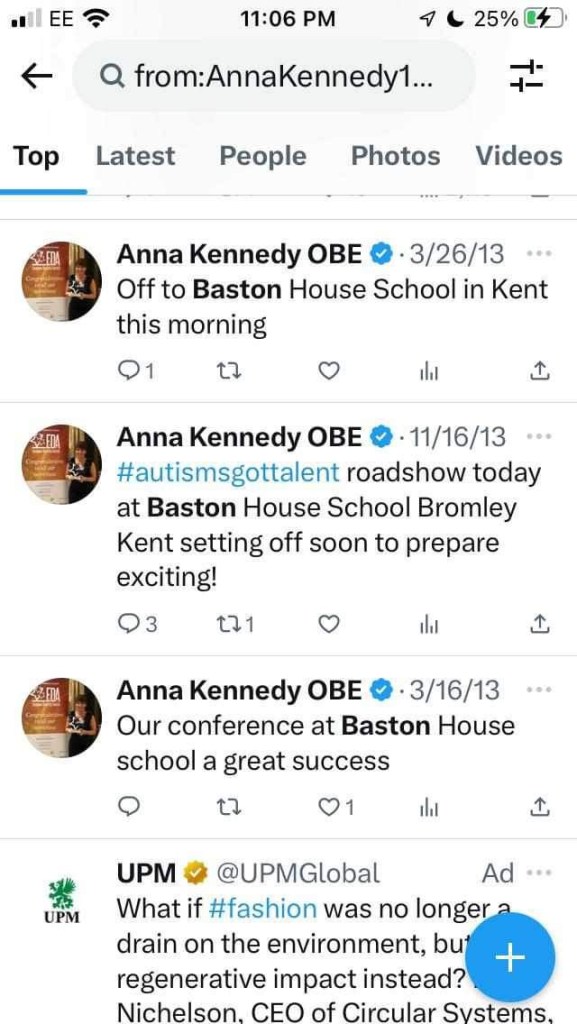View analytics on the 3/26/13 tweet
577x1024 pixels.
click(429, 370)
